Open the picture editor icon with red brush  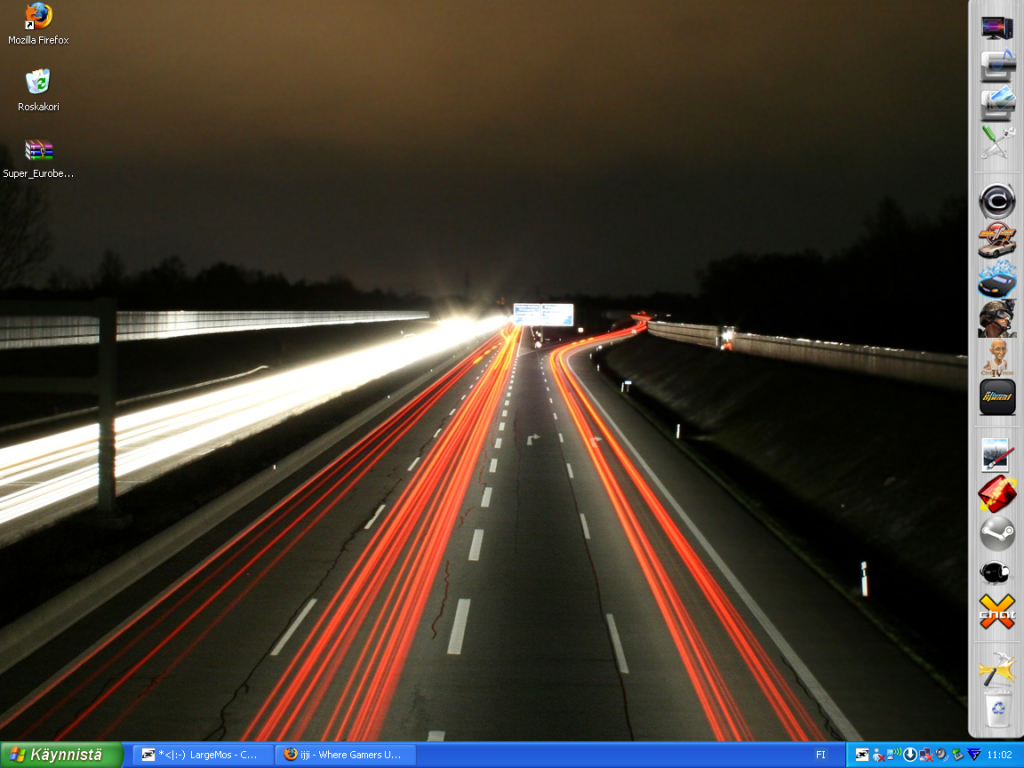coord(997,455)
